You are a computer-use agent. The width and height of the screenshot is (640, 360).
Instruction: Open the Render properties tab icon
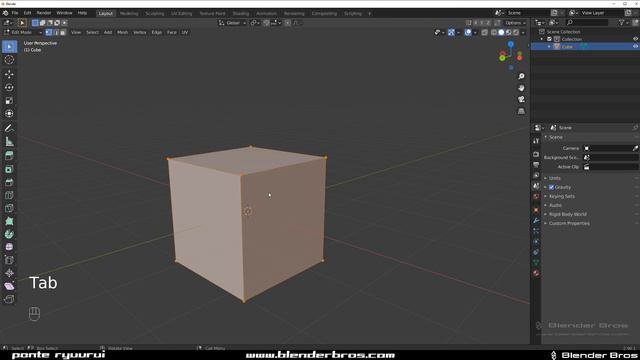536,154
